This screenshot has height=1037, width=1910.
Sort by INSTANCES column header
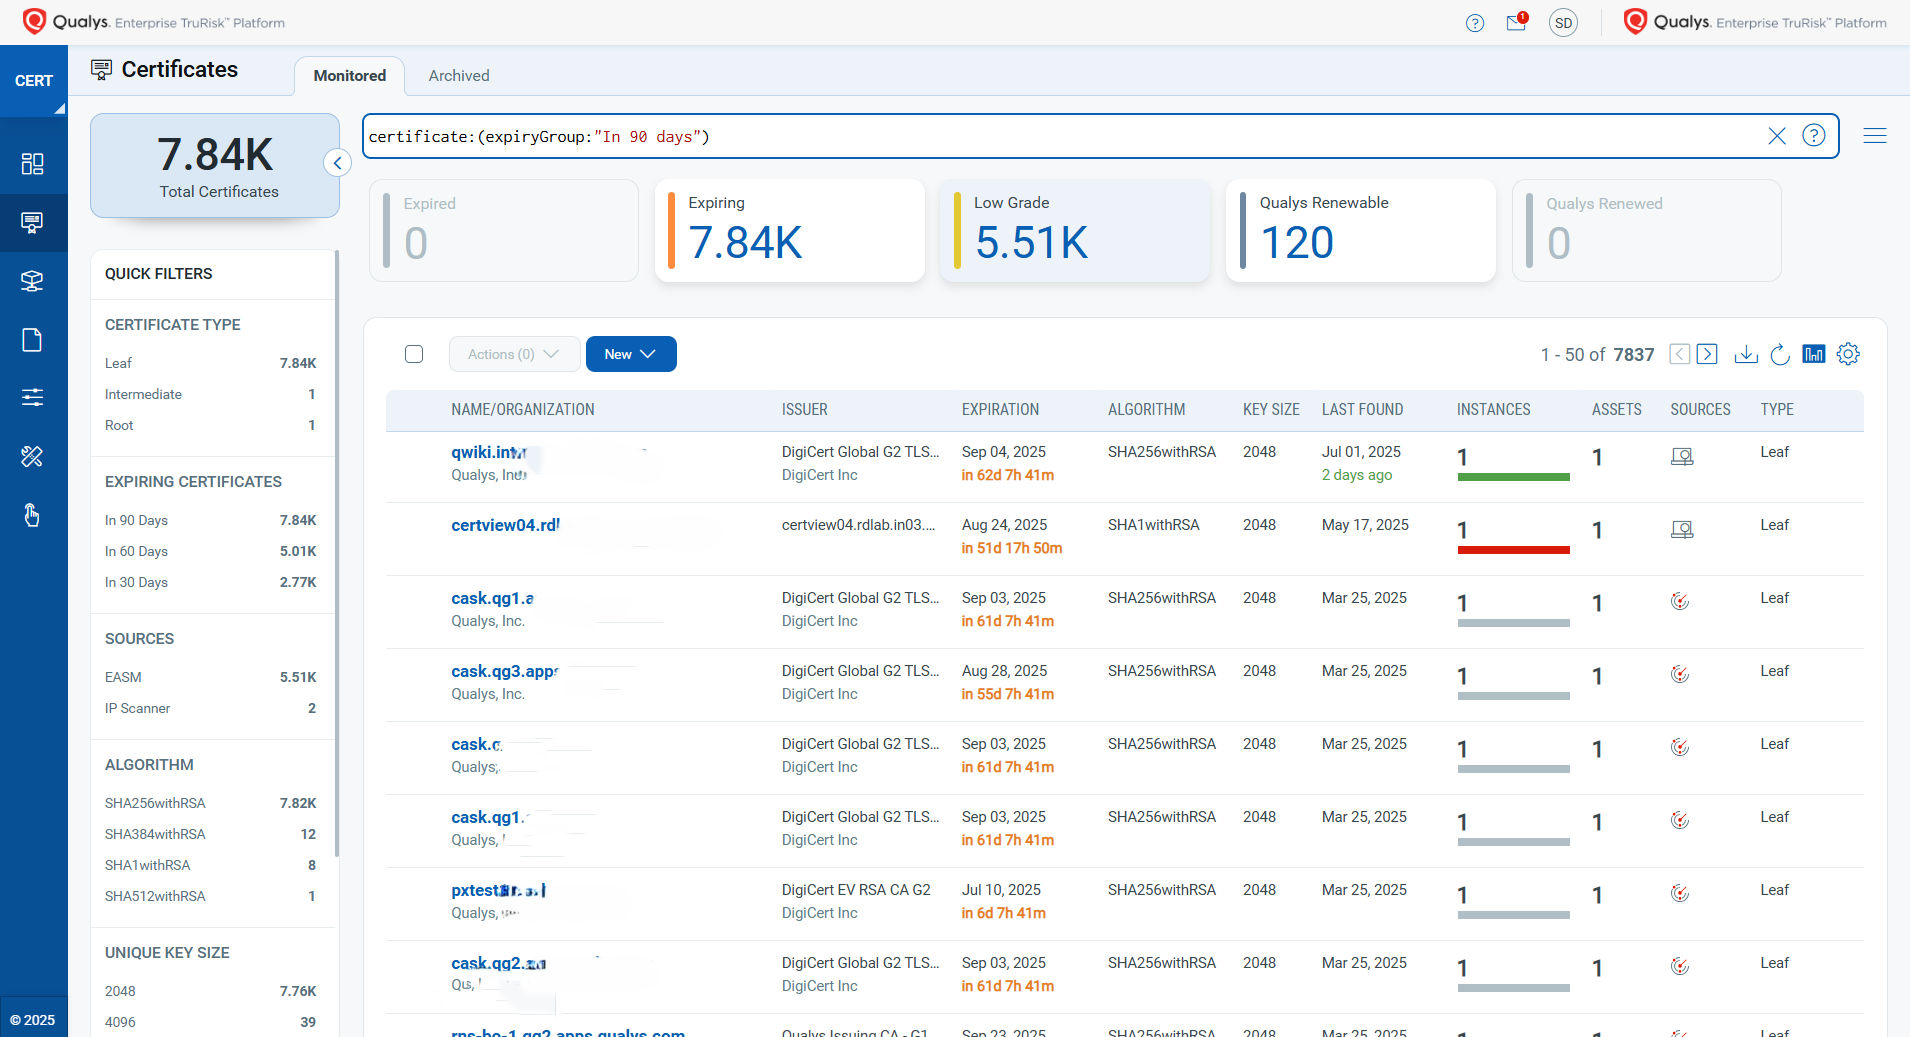1493,410
